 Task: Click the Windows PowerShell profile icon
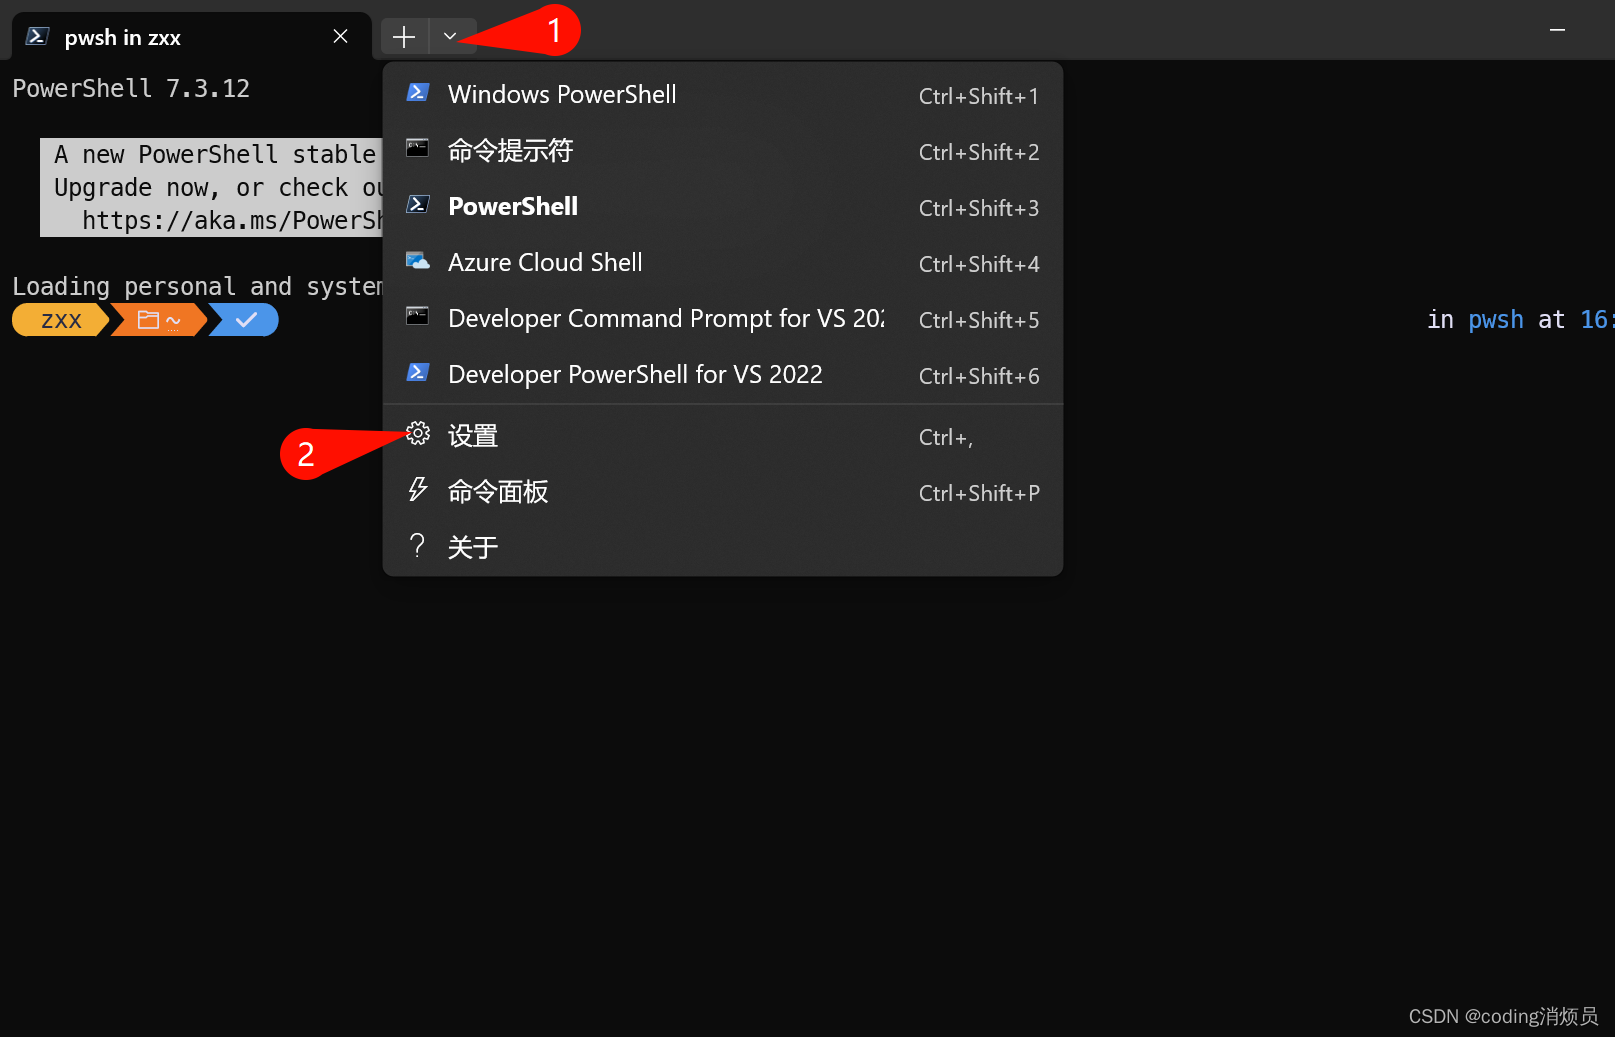coord(418,93)
